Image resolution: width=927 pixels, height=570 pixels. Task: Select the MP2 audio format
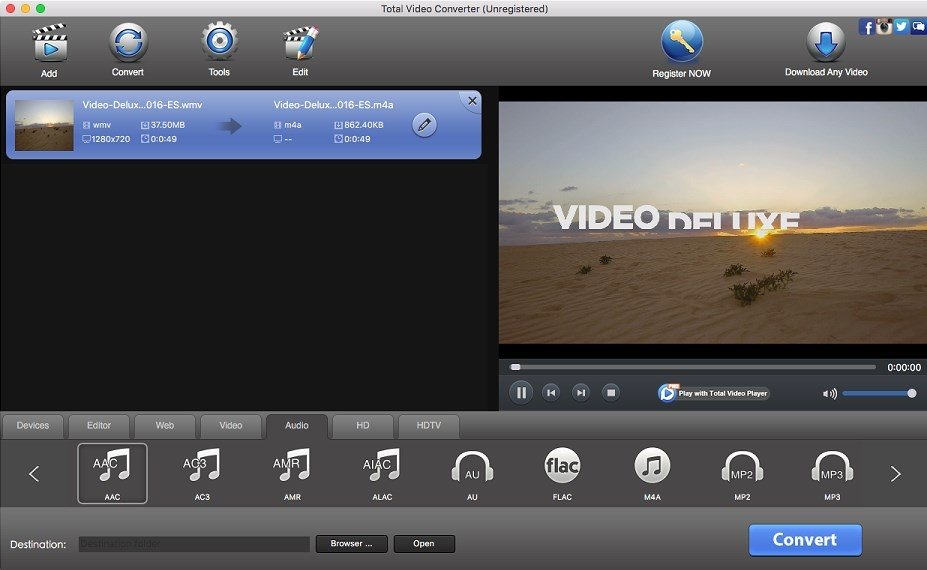742,474
